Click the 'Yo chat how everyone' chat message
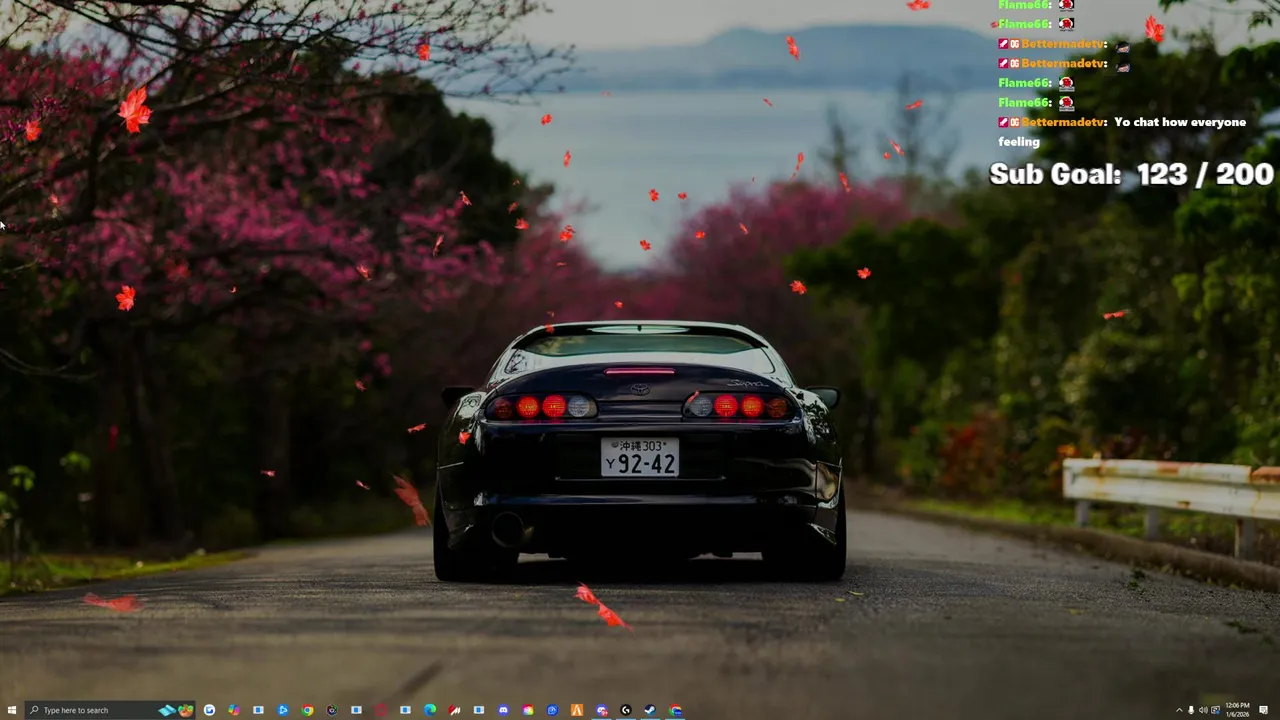 (x=1180, y=122)
